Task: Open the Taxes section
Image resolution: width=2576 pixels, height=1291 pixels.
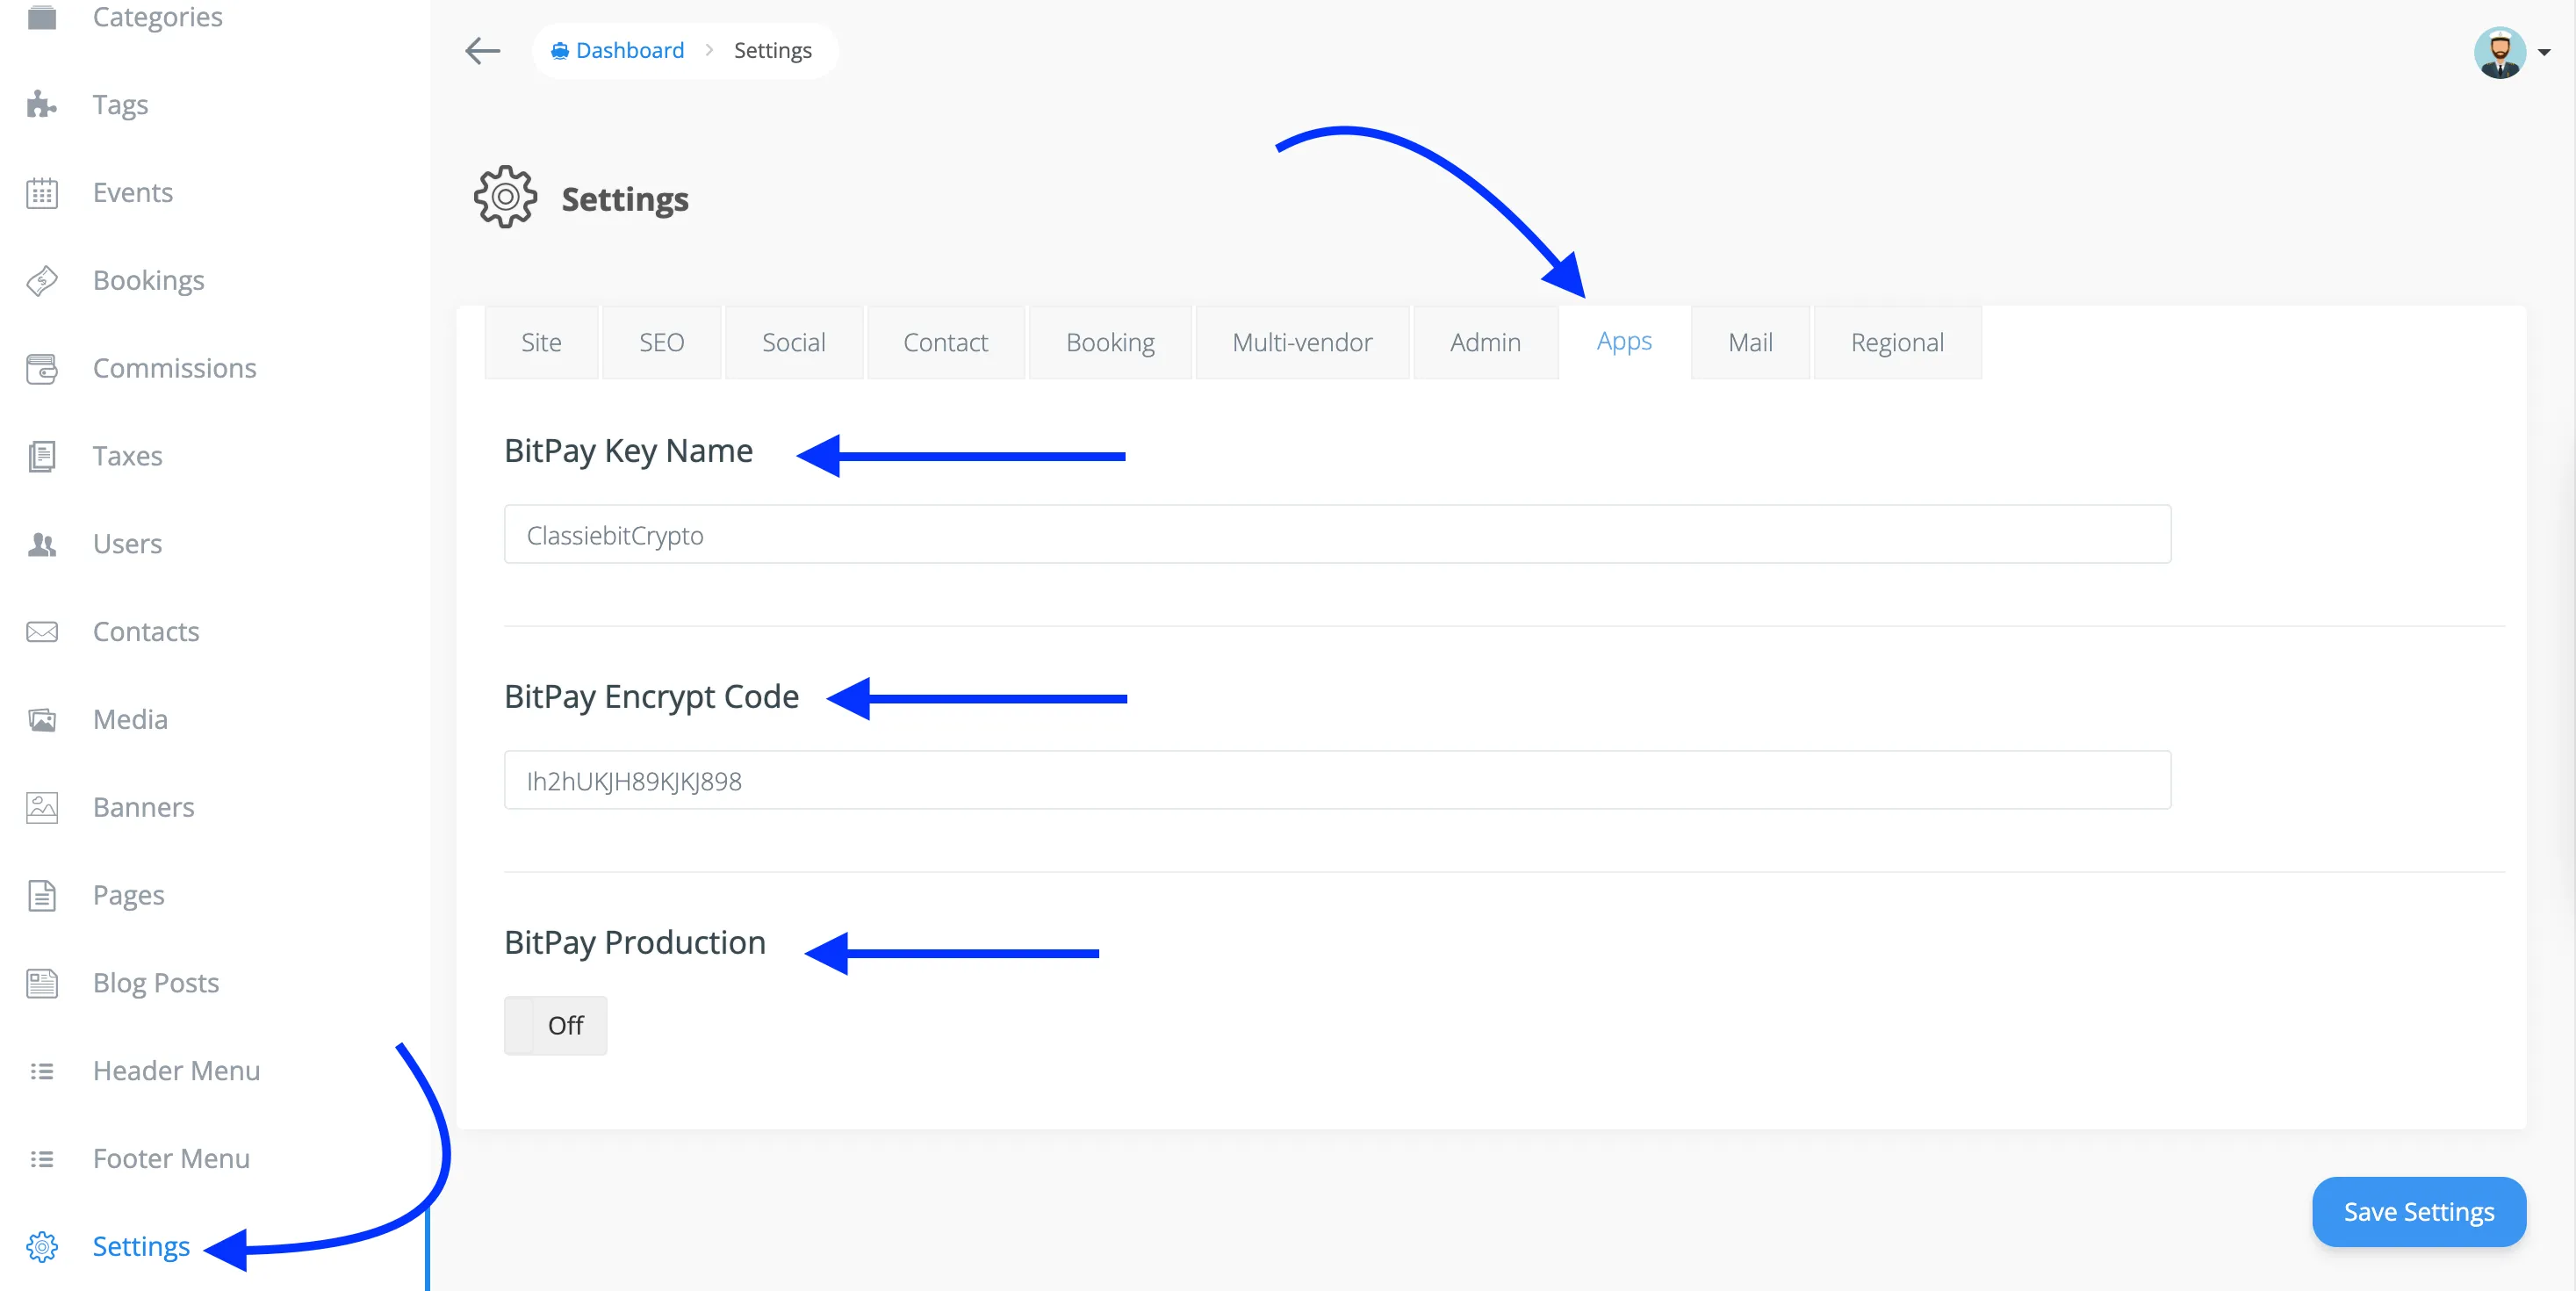Action: click(127, 456)
